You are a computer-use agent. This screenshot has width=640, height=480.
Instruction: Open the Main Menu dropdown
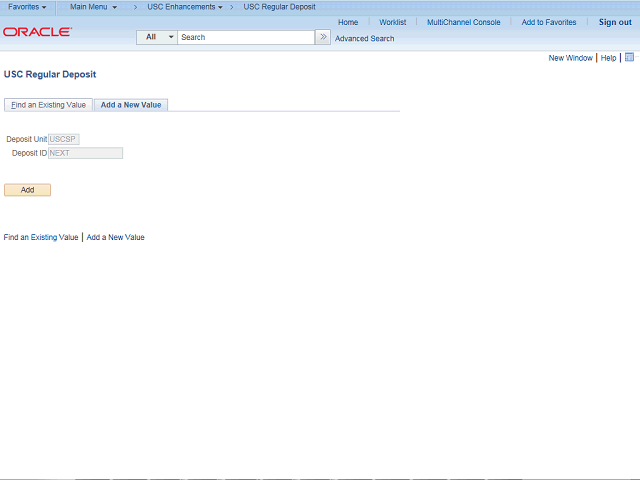pos(93,7)
